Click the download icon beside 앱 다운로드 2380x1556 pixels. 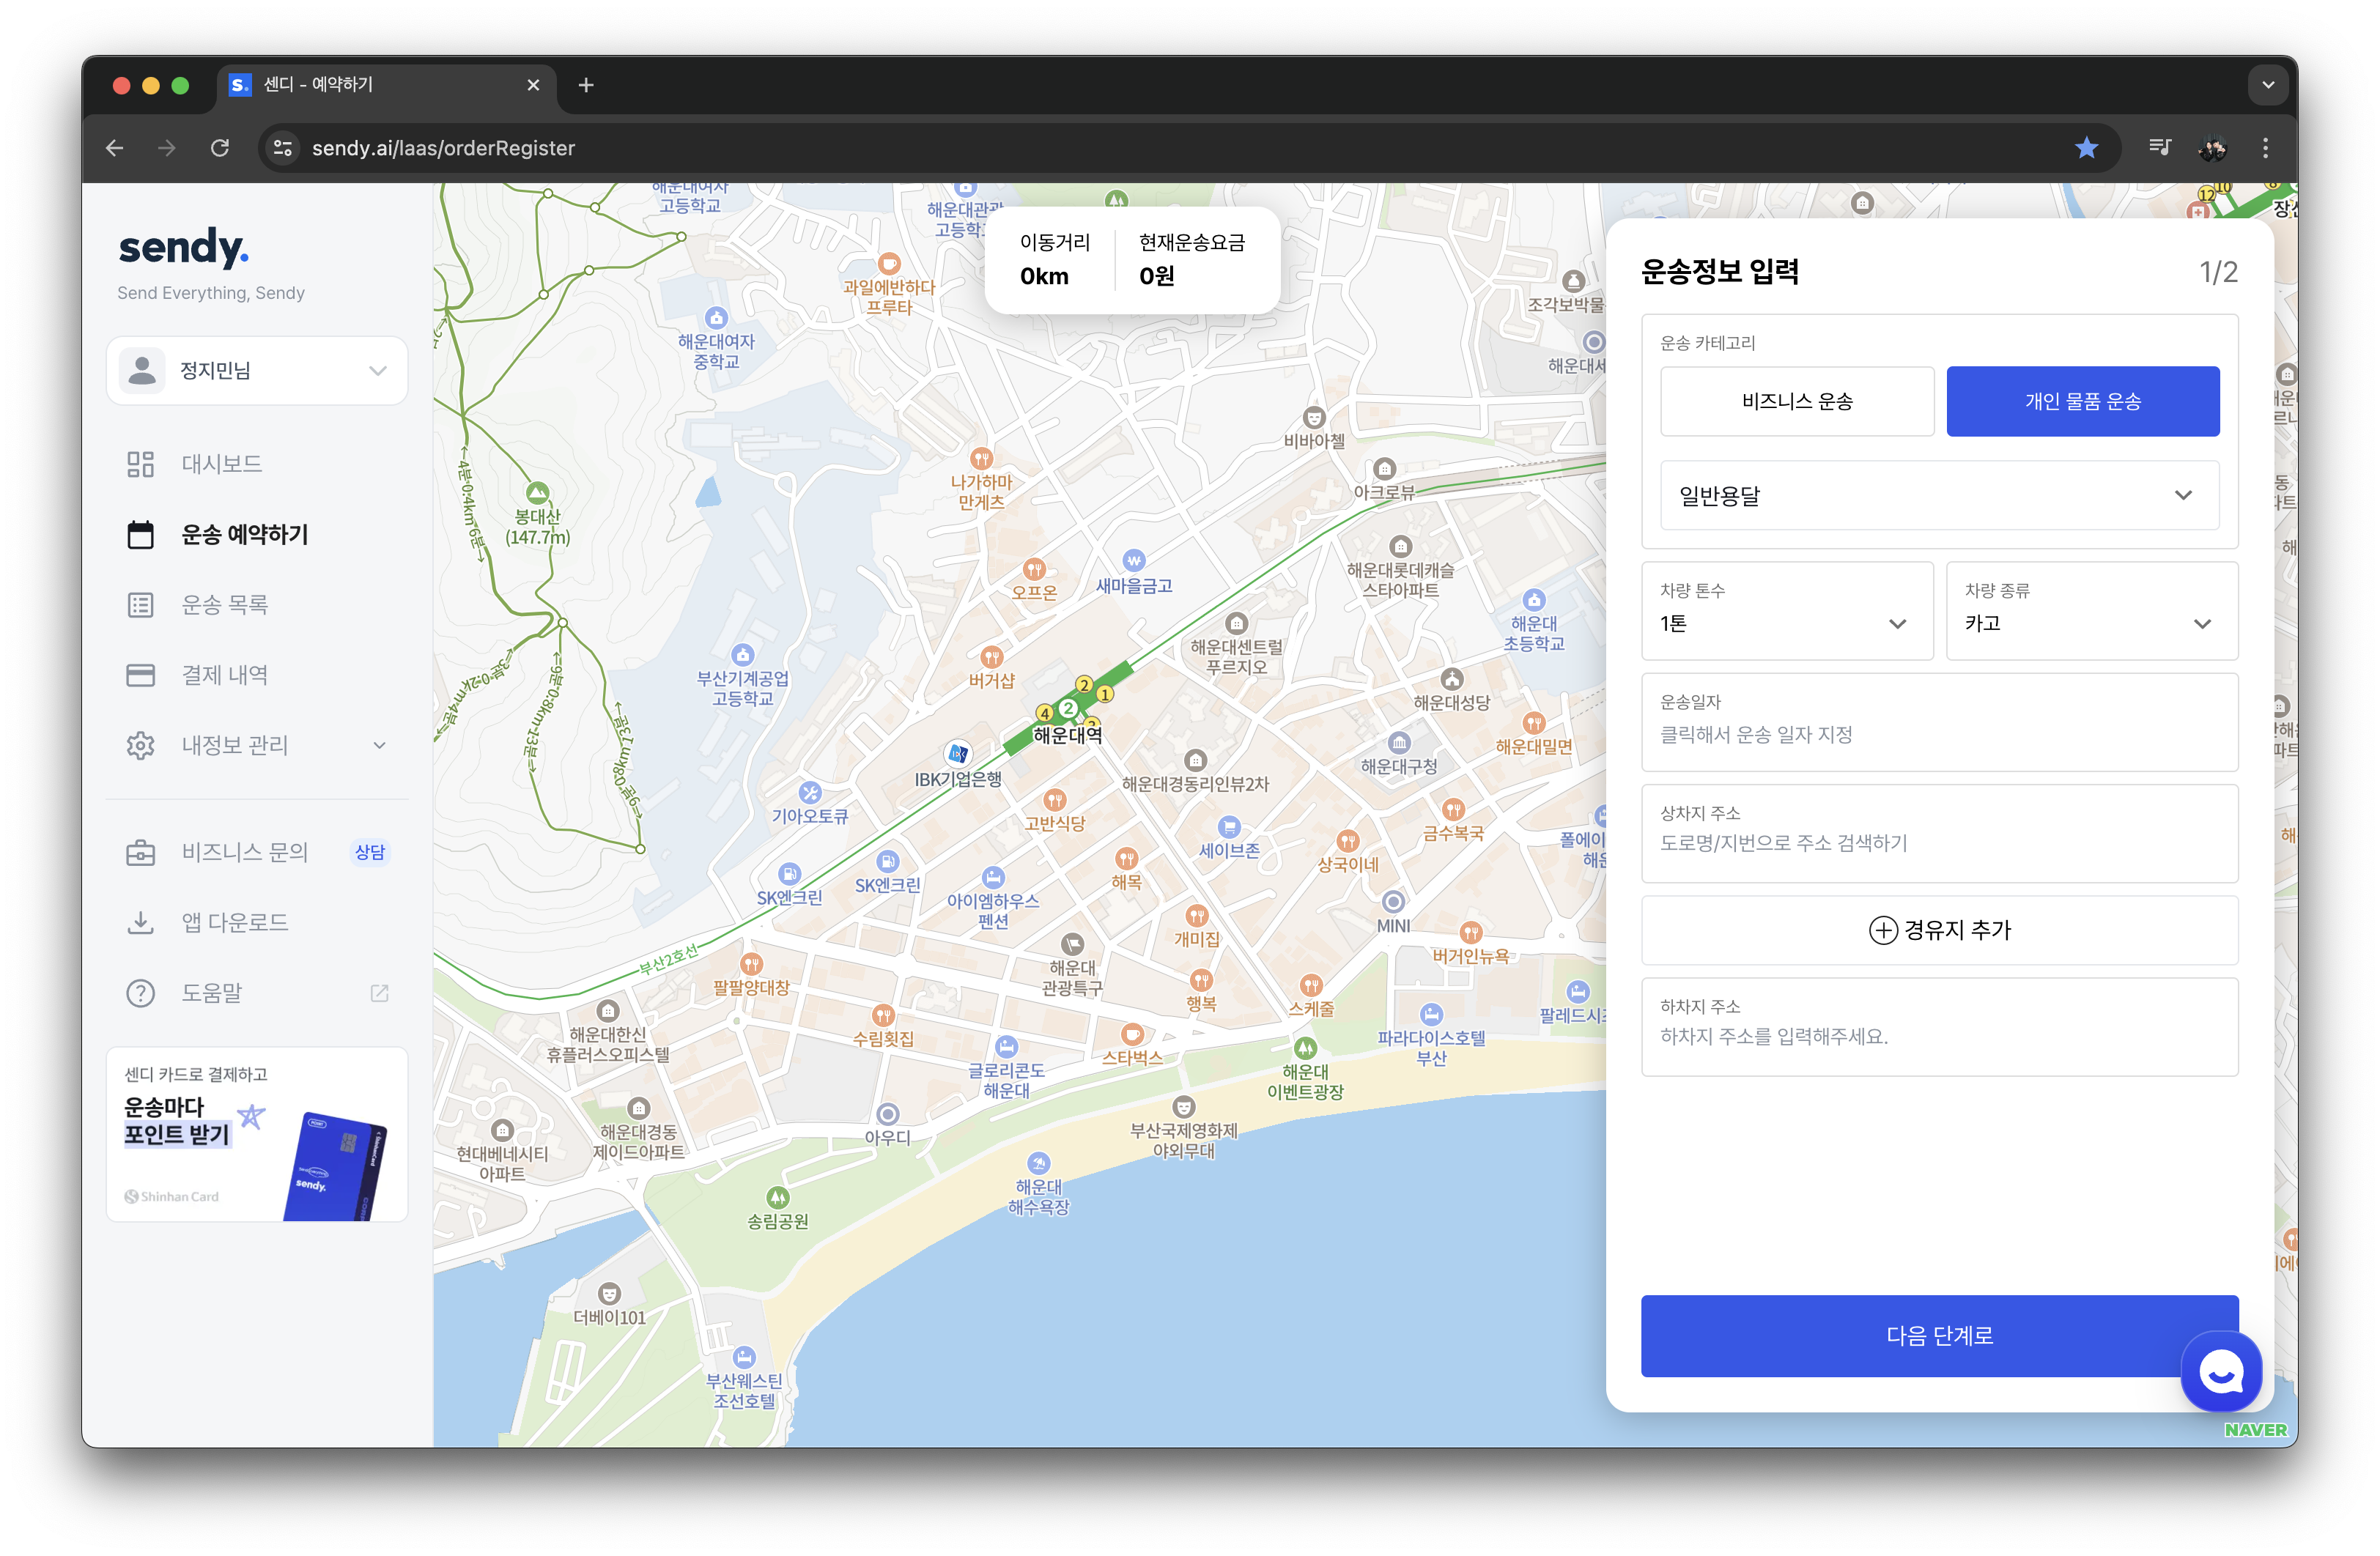[140, 922]
